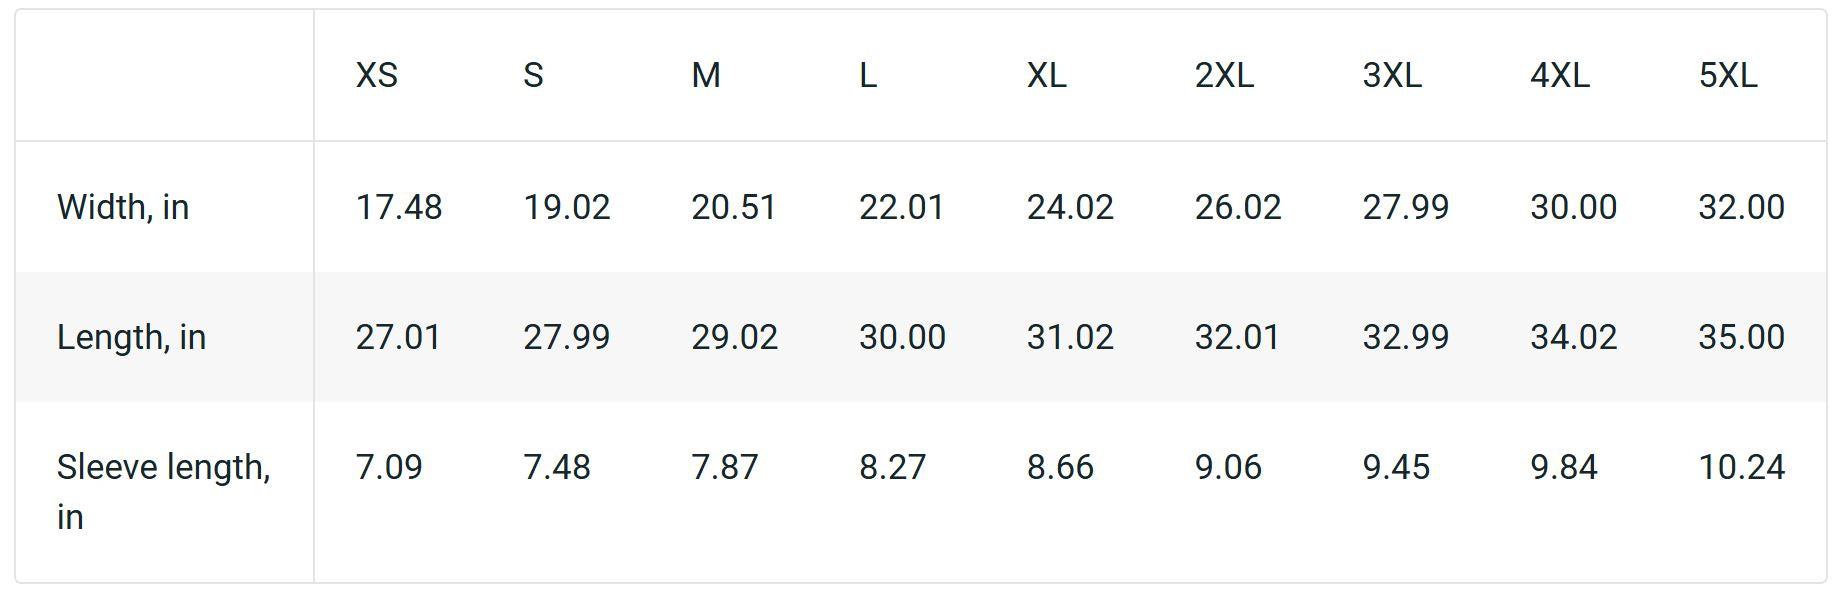The height and width of the screenshot is (598, 1844).
Task: Select the 31.02 length cell
Action: click(1070, 337)
